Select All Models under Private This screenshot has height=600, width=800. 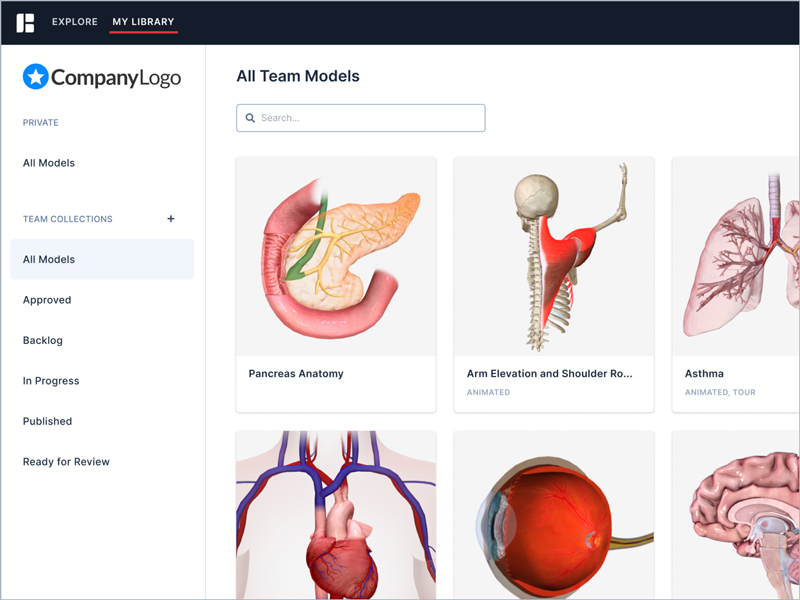[x=49, y=163]
